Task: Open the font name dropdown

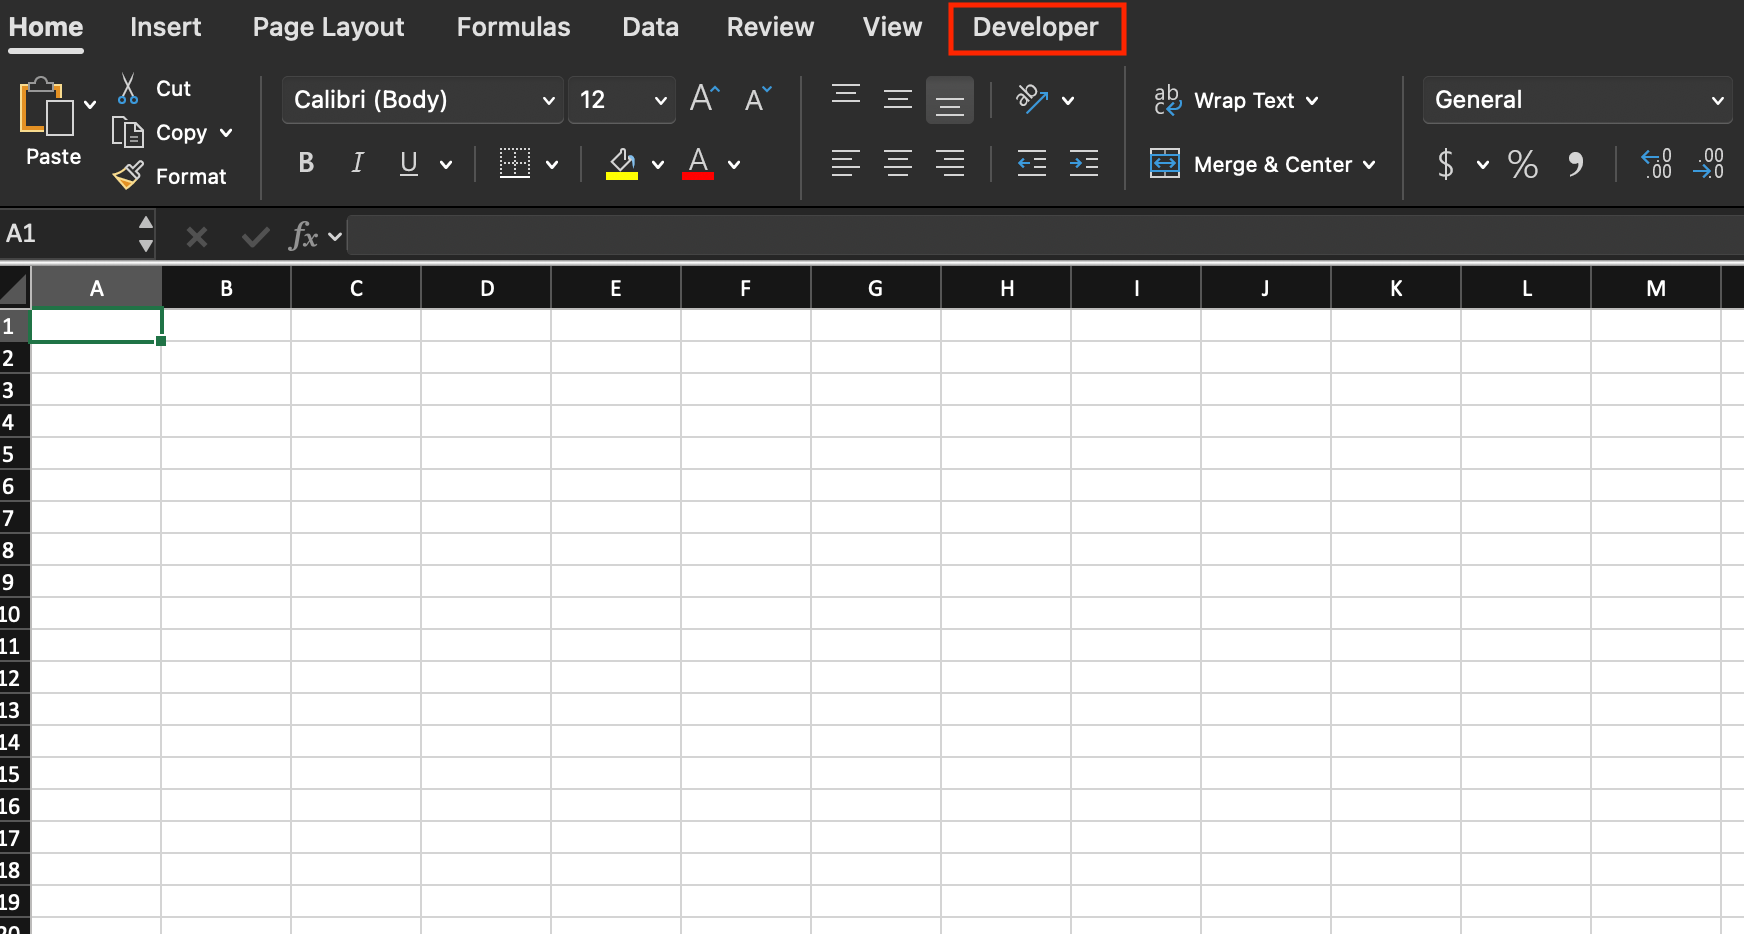Action: click(548, 100)
